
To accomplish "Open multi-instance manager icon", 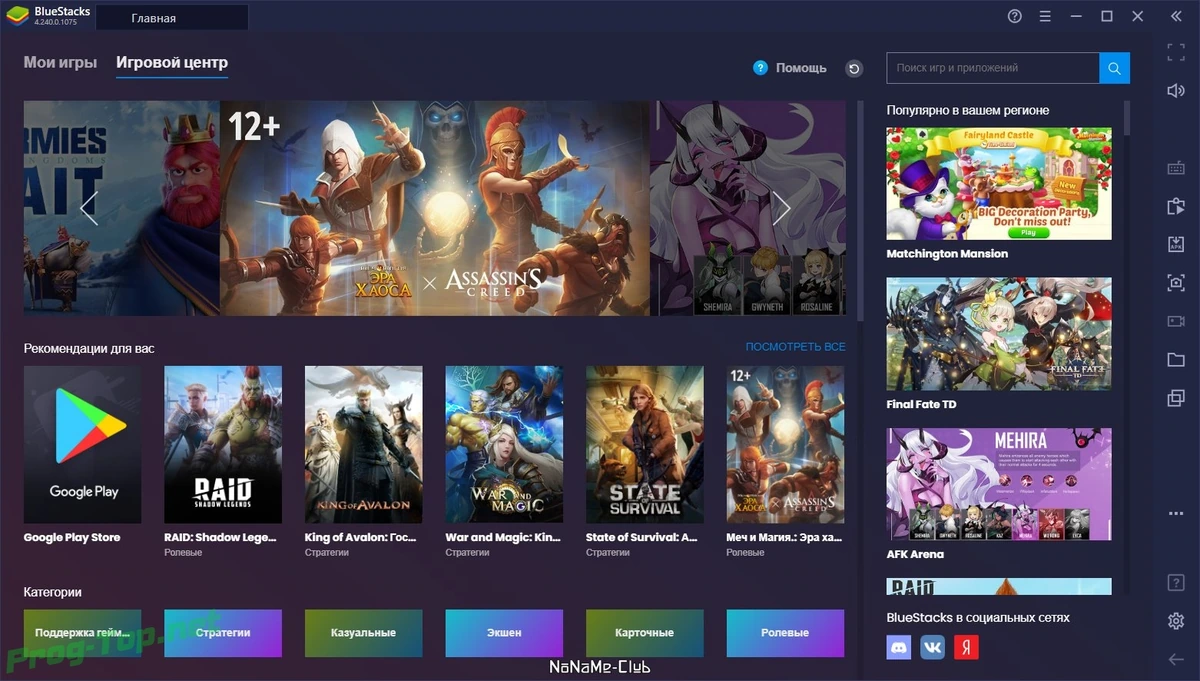I will (1176, 398).
